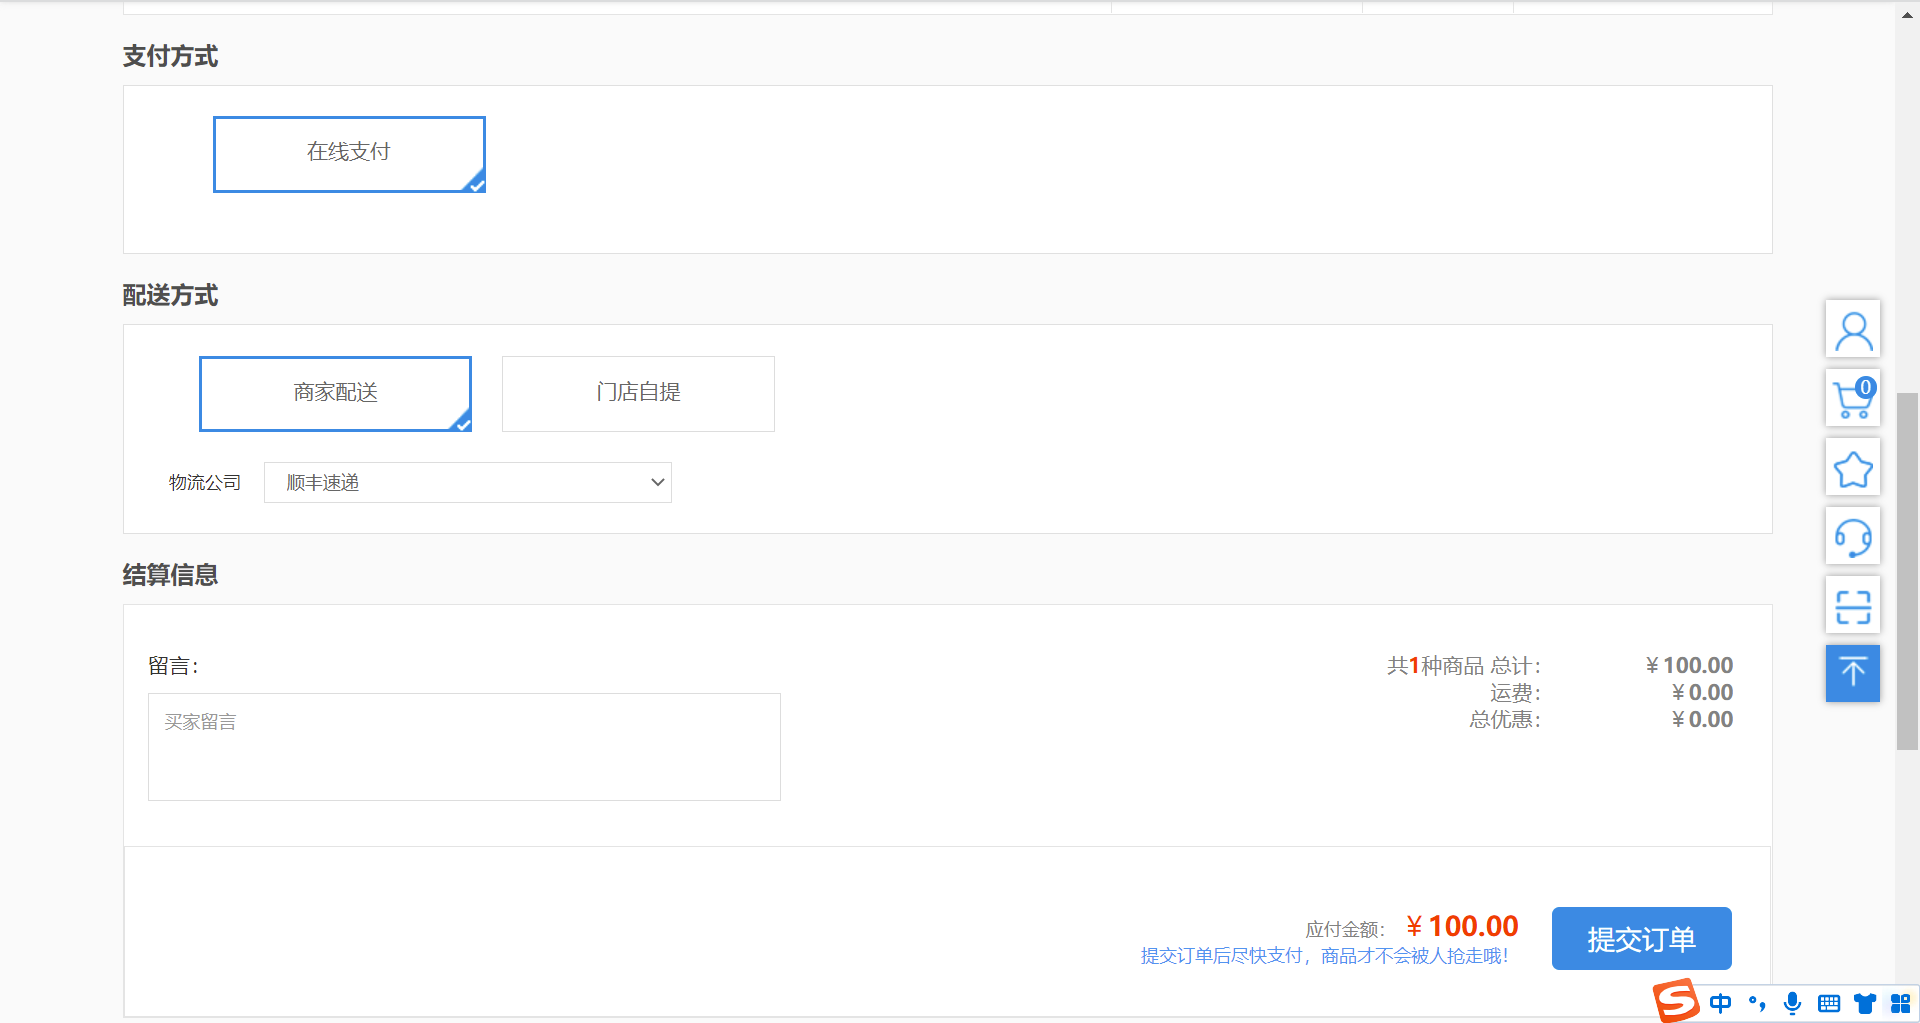Click the scan code icon
Image resolution: width=1920 pixels, height=1023 pixels.
[1853, 606]
